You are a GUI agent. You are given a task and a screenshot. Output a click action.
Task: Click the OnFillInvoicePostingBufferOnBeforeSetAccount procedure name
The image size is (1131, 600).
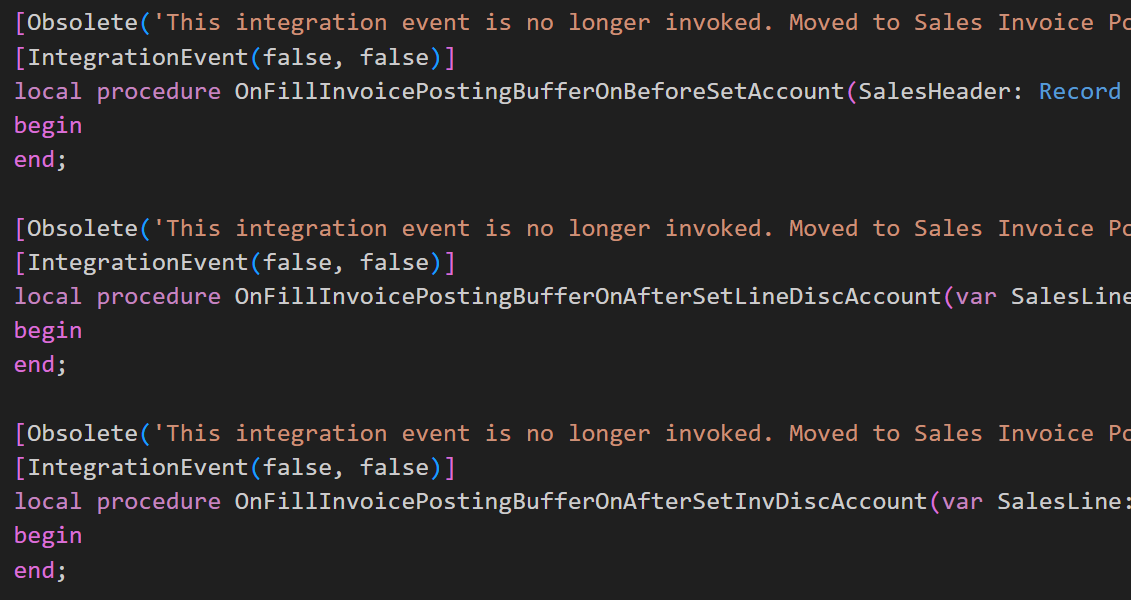(540, 91)
